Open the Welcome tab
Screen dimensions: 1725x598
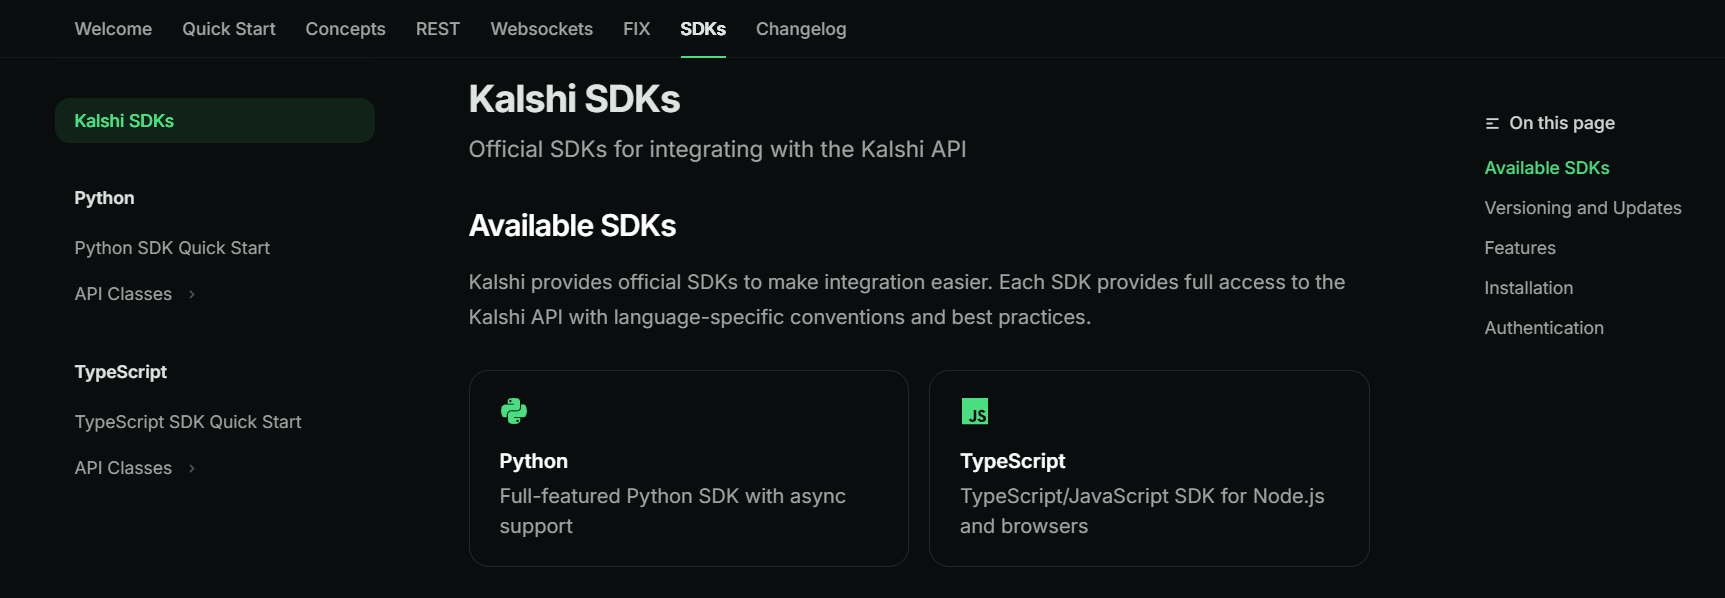(113, 29)
